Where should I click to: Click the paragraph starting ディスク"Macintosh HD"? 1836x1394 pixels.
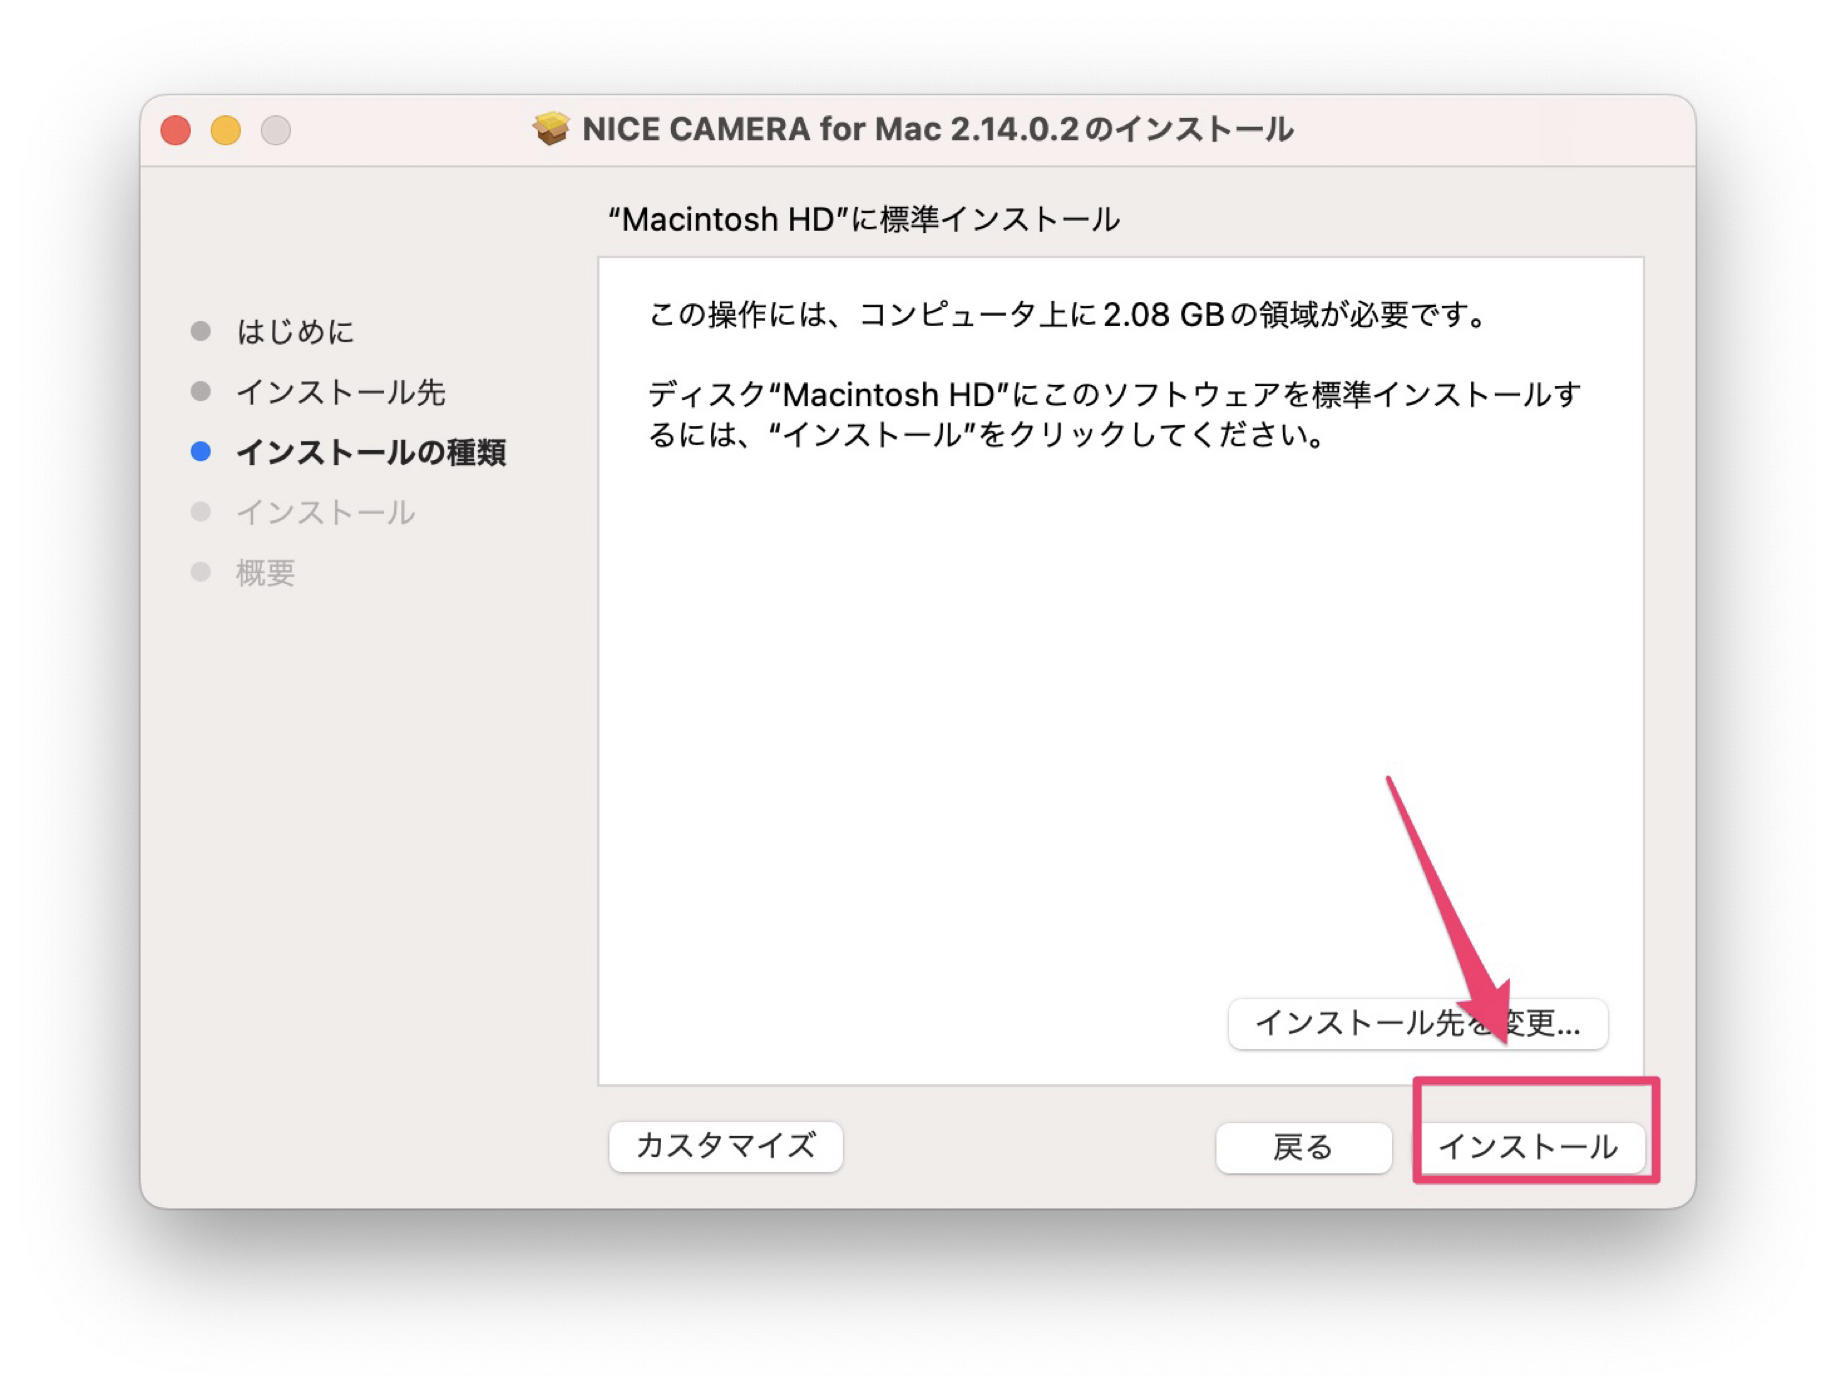1115,415
